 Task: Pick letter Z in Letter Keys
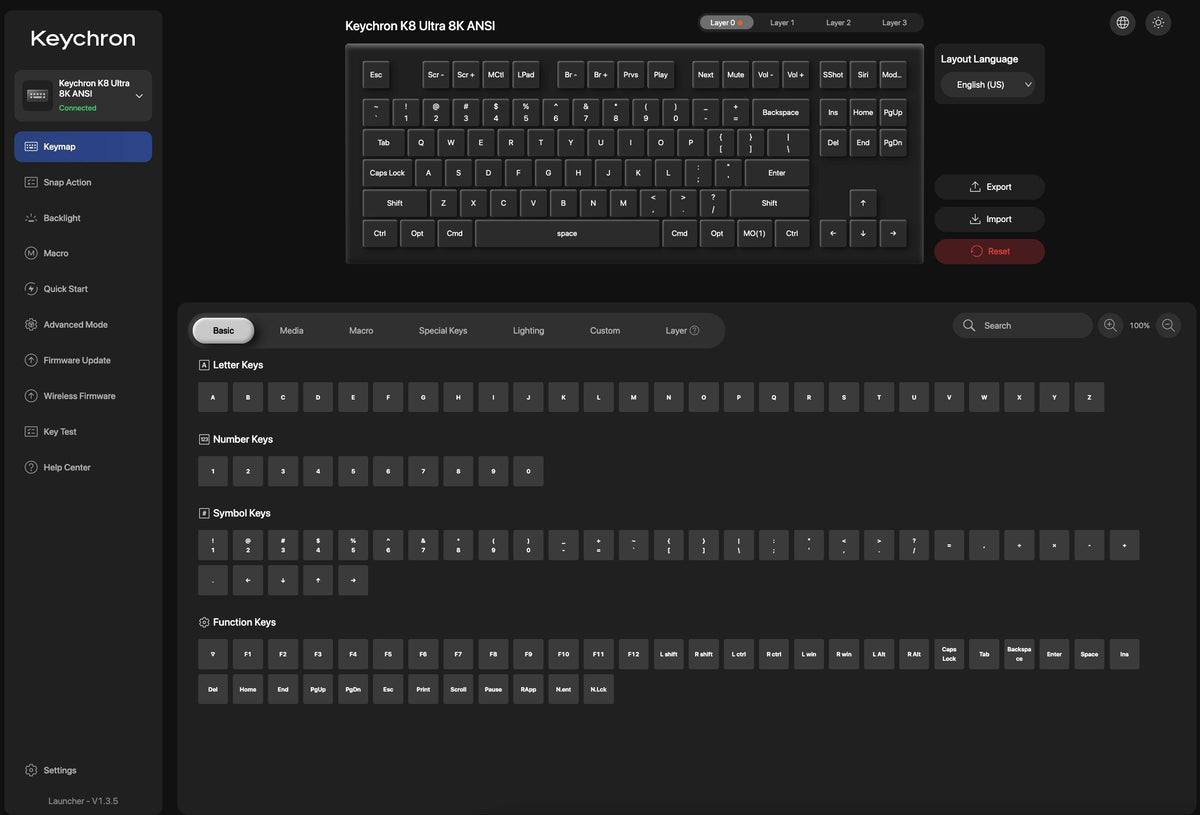coord(1089,397)
